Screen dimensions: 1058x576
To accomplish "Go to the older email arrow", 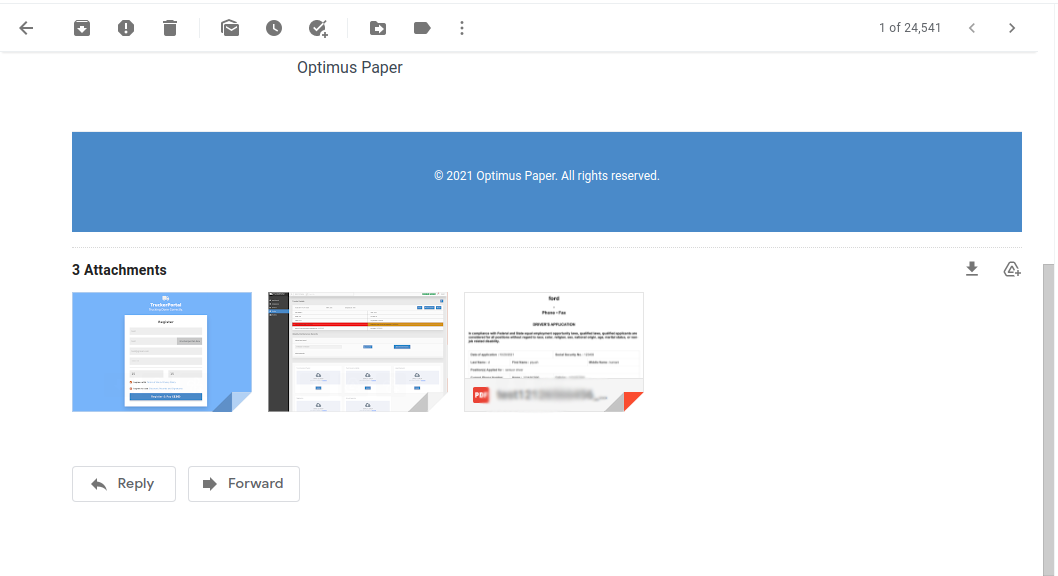I will pos(1011,28).
